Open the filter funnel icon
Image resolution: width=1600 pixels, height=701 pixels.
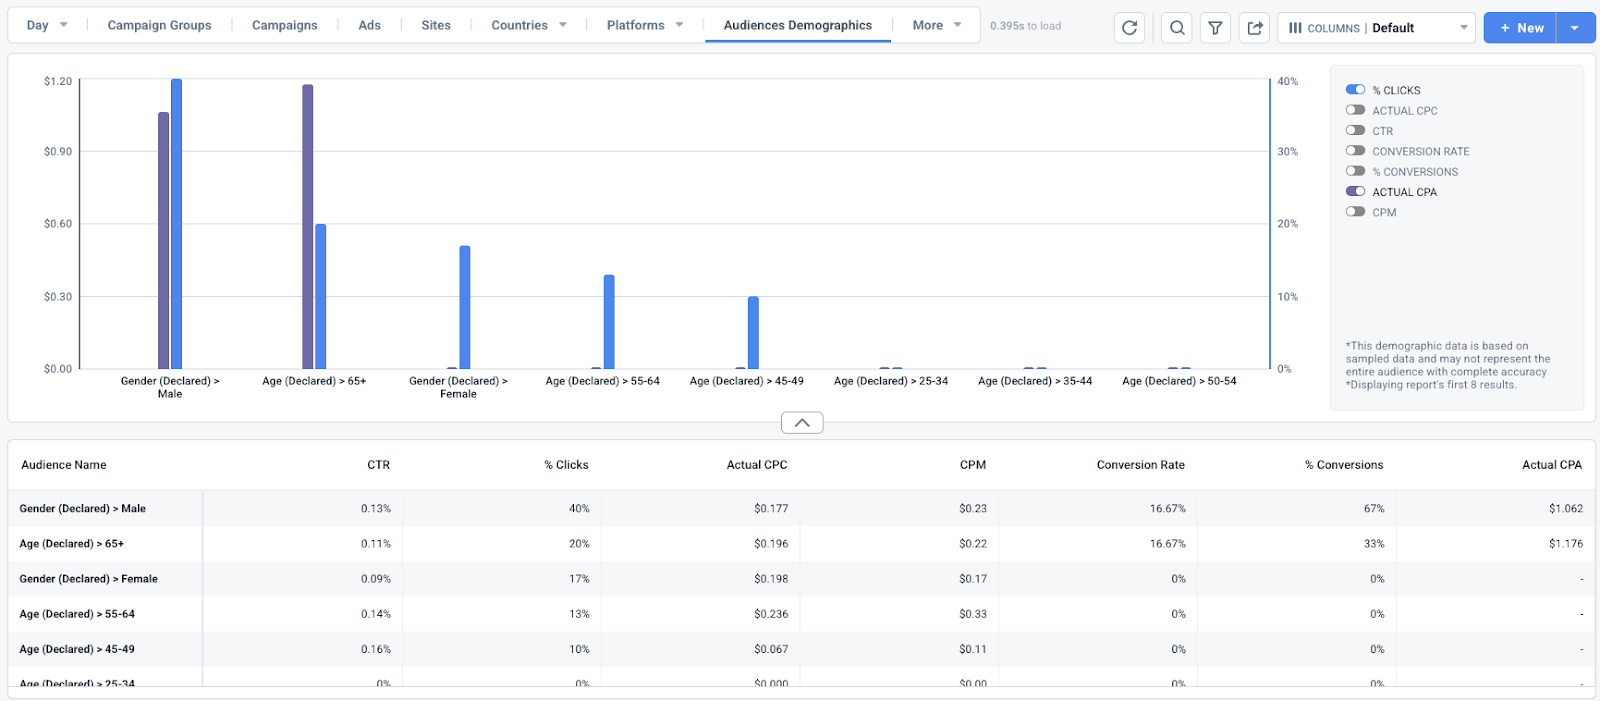(x=1215, y=28)
